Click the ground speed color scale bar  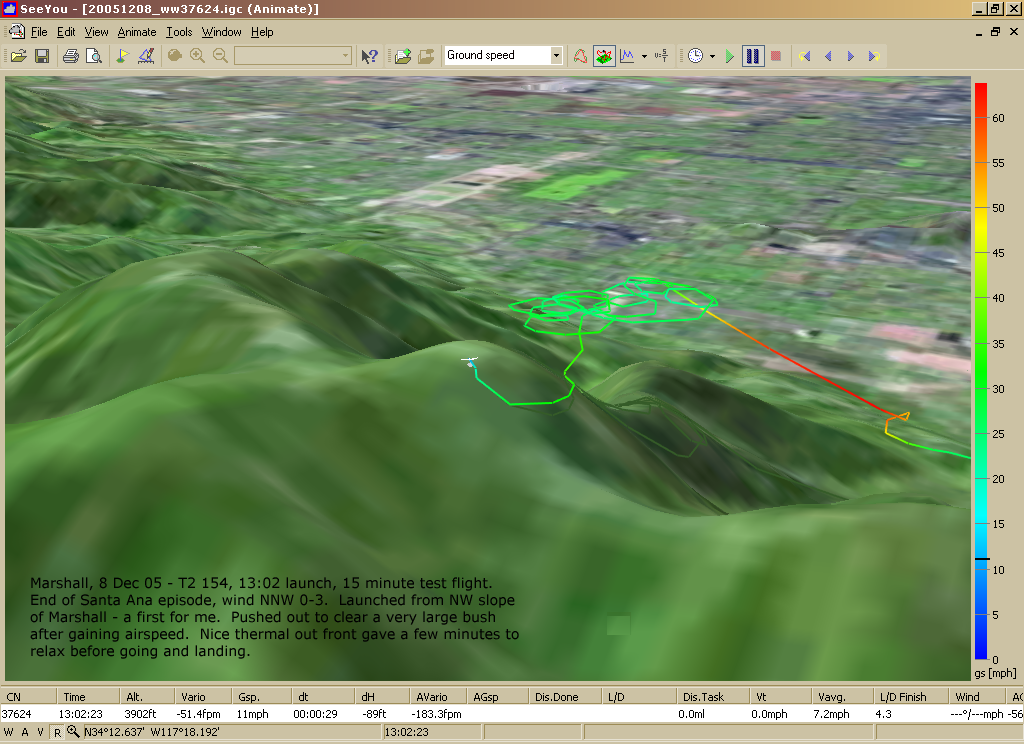pyautogui.click(x=981, y=370)
